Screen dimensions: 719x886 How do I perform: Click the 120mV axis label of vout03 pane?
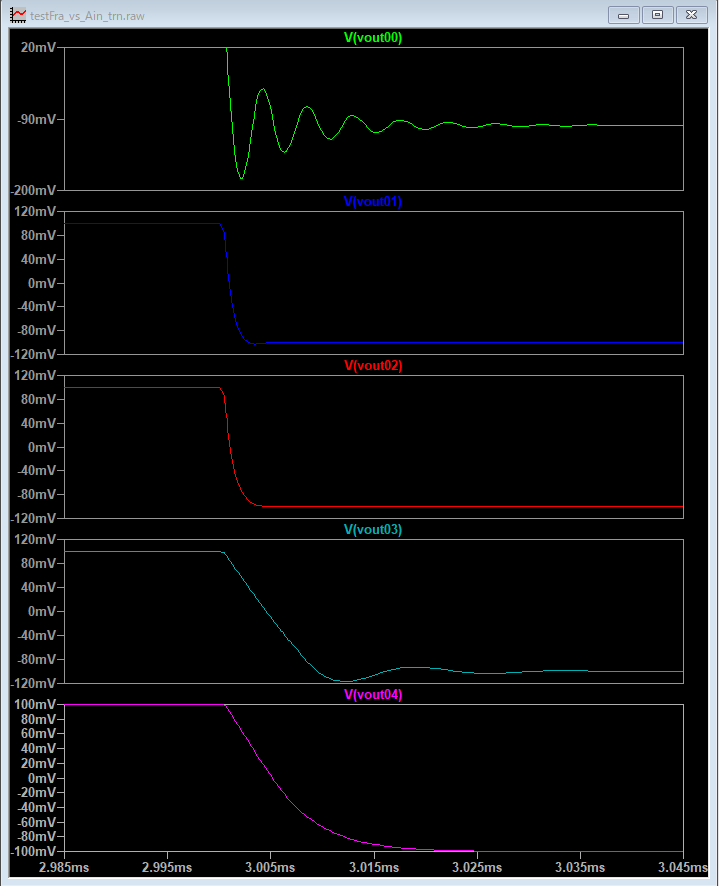click(x=35, y=539)
